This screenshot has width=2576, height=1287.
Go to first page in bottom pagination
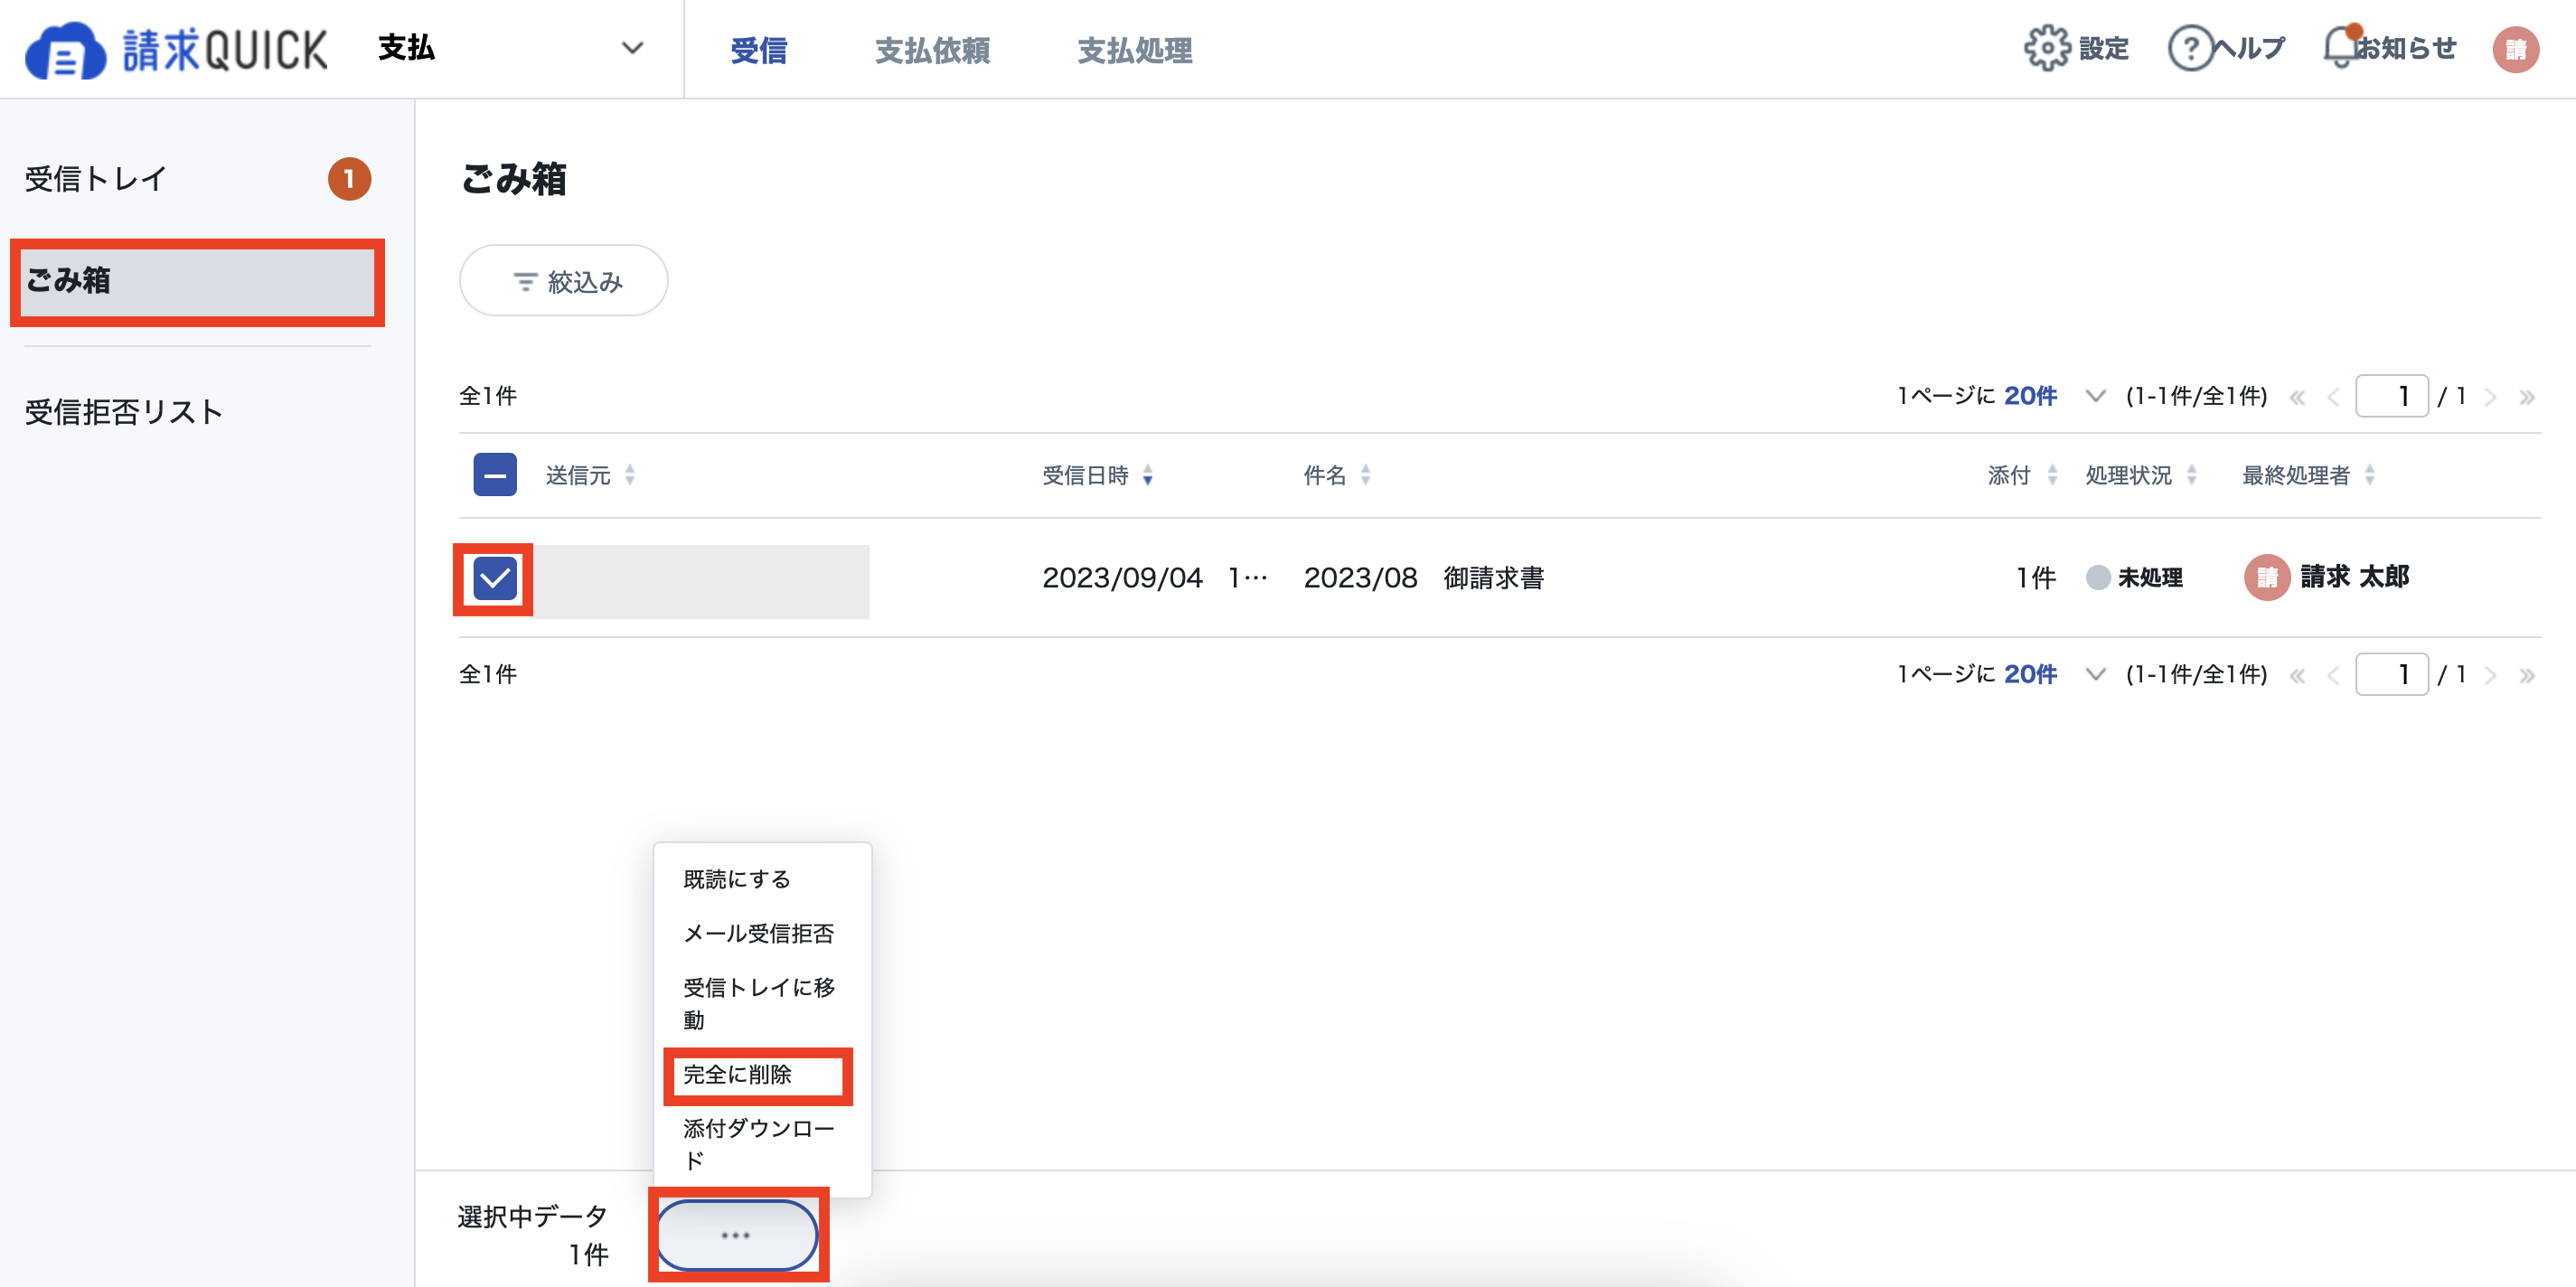(x=2297, y=675)
